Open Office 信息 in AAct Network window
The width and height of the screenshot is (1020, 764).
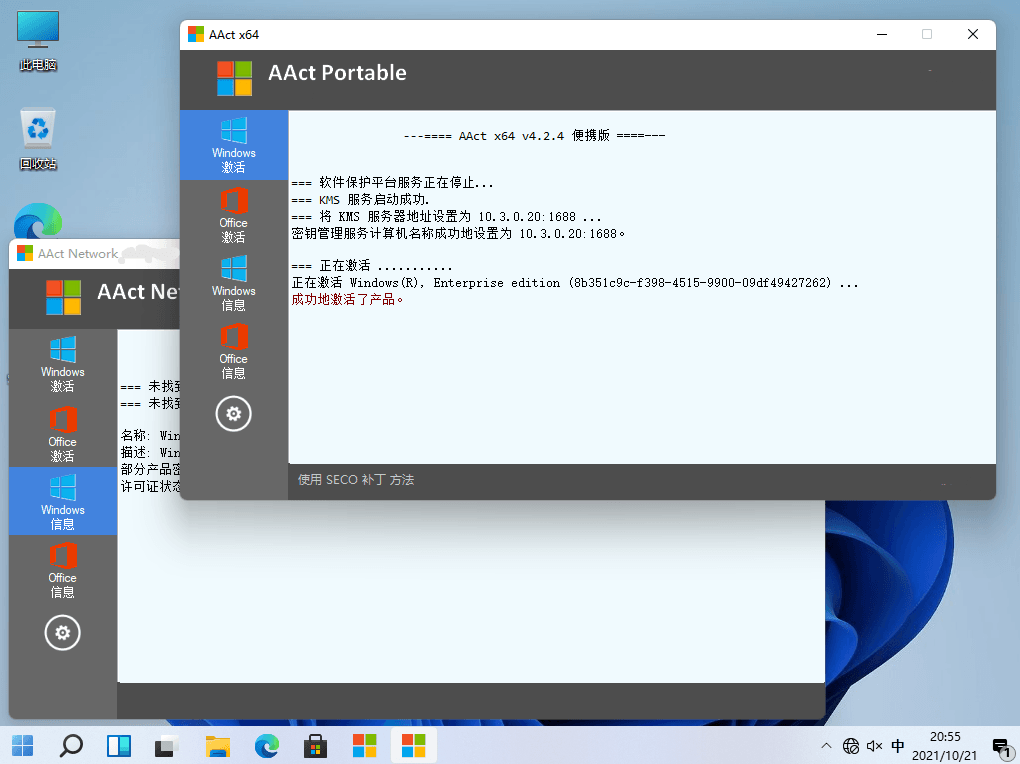tap(62, 570)
